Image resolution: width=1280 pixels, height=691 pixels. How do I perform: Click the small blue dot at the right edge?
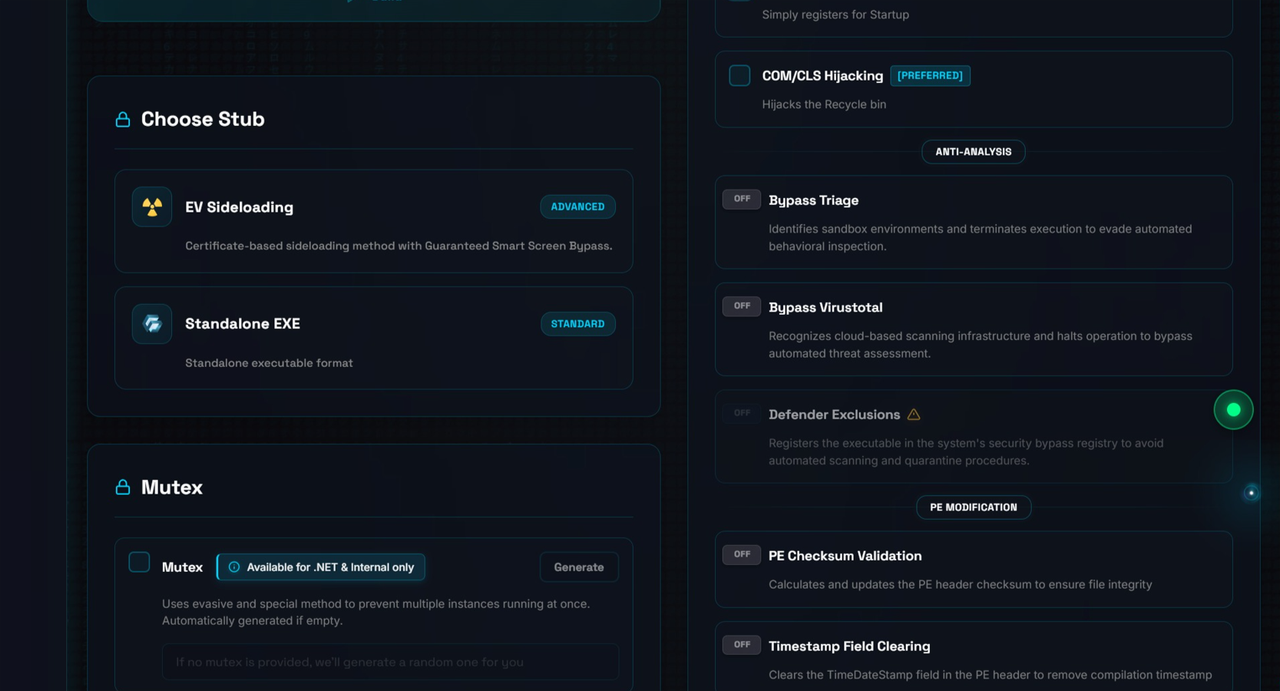pos(1251,492)
